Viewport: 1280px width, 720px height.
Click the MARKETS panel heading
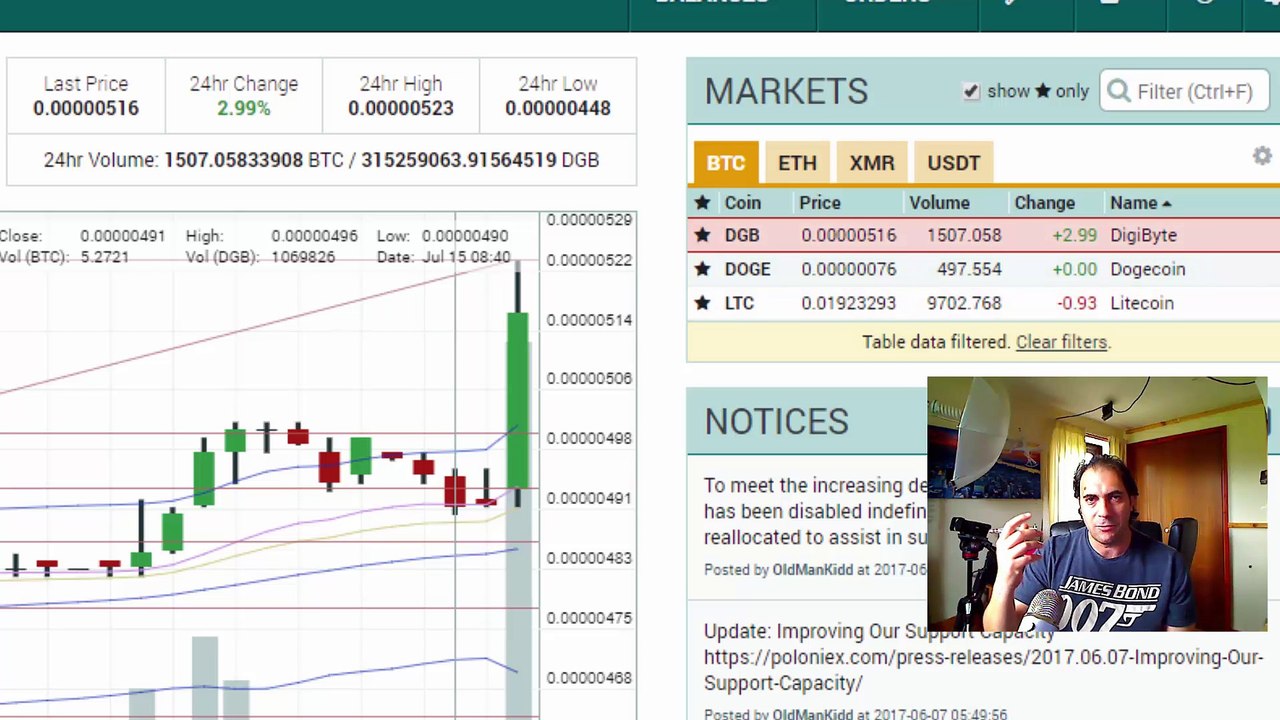tap(786, 91)
